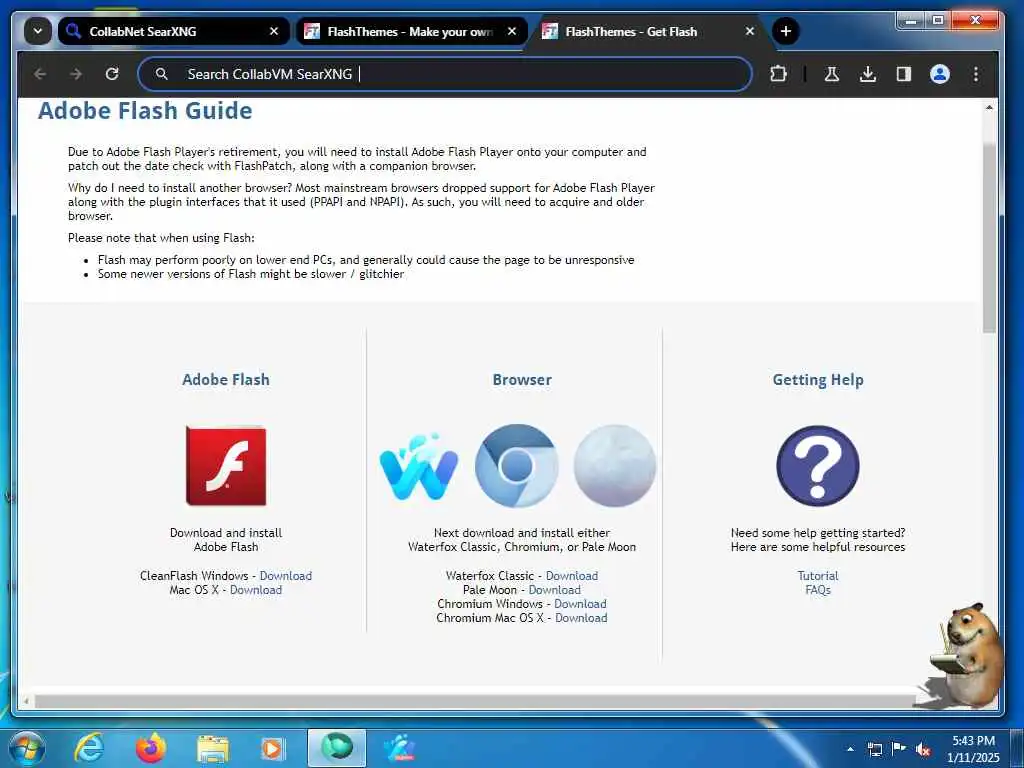
Task: Go back to the previous page
Action: (40, 74)
